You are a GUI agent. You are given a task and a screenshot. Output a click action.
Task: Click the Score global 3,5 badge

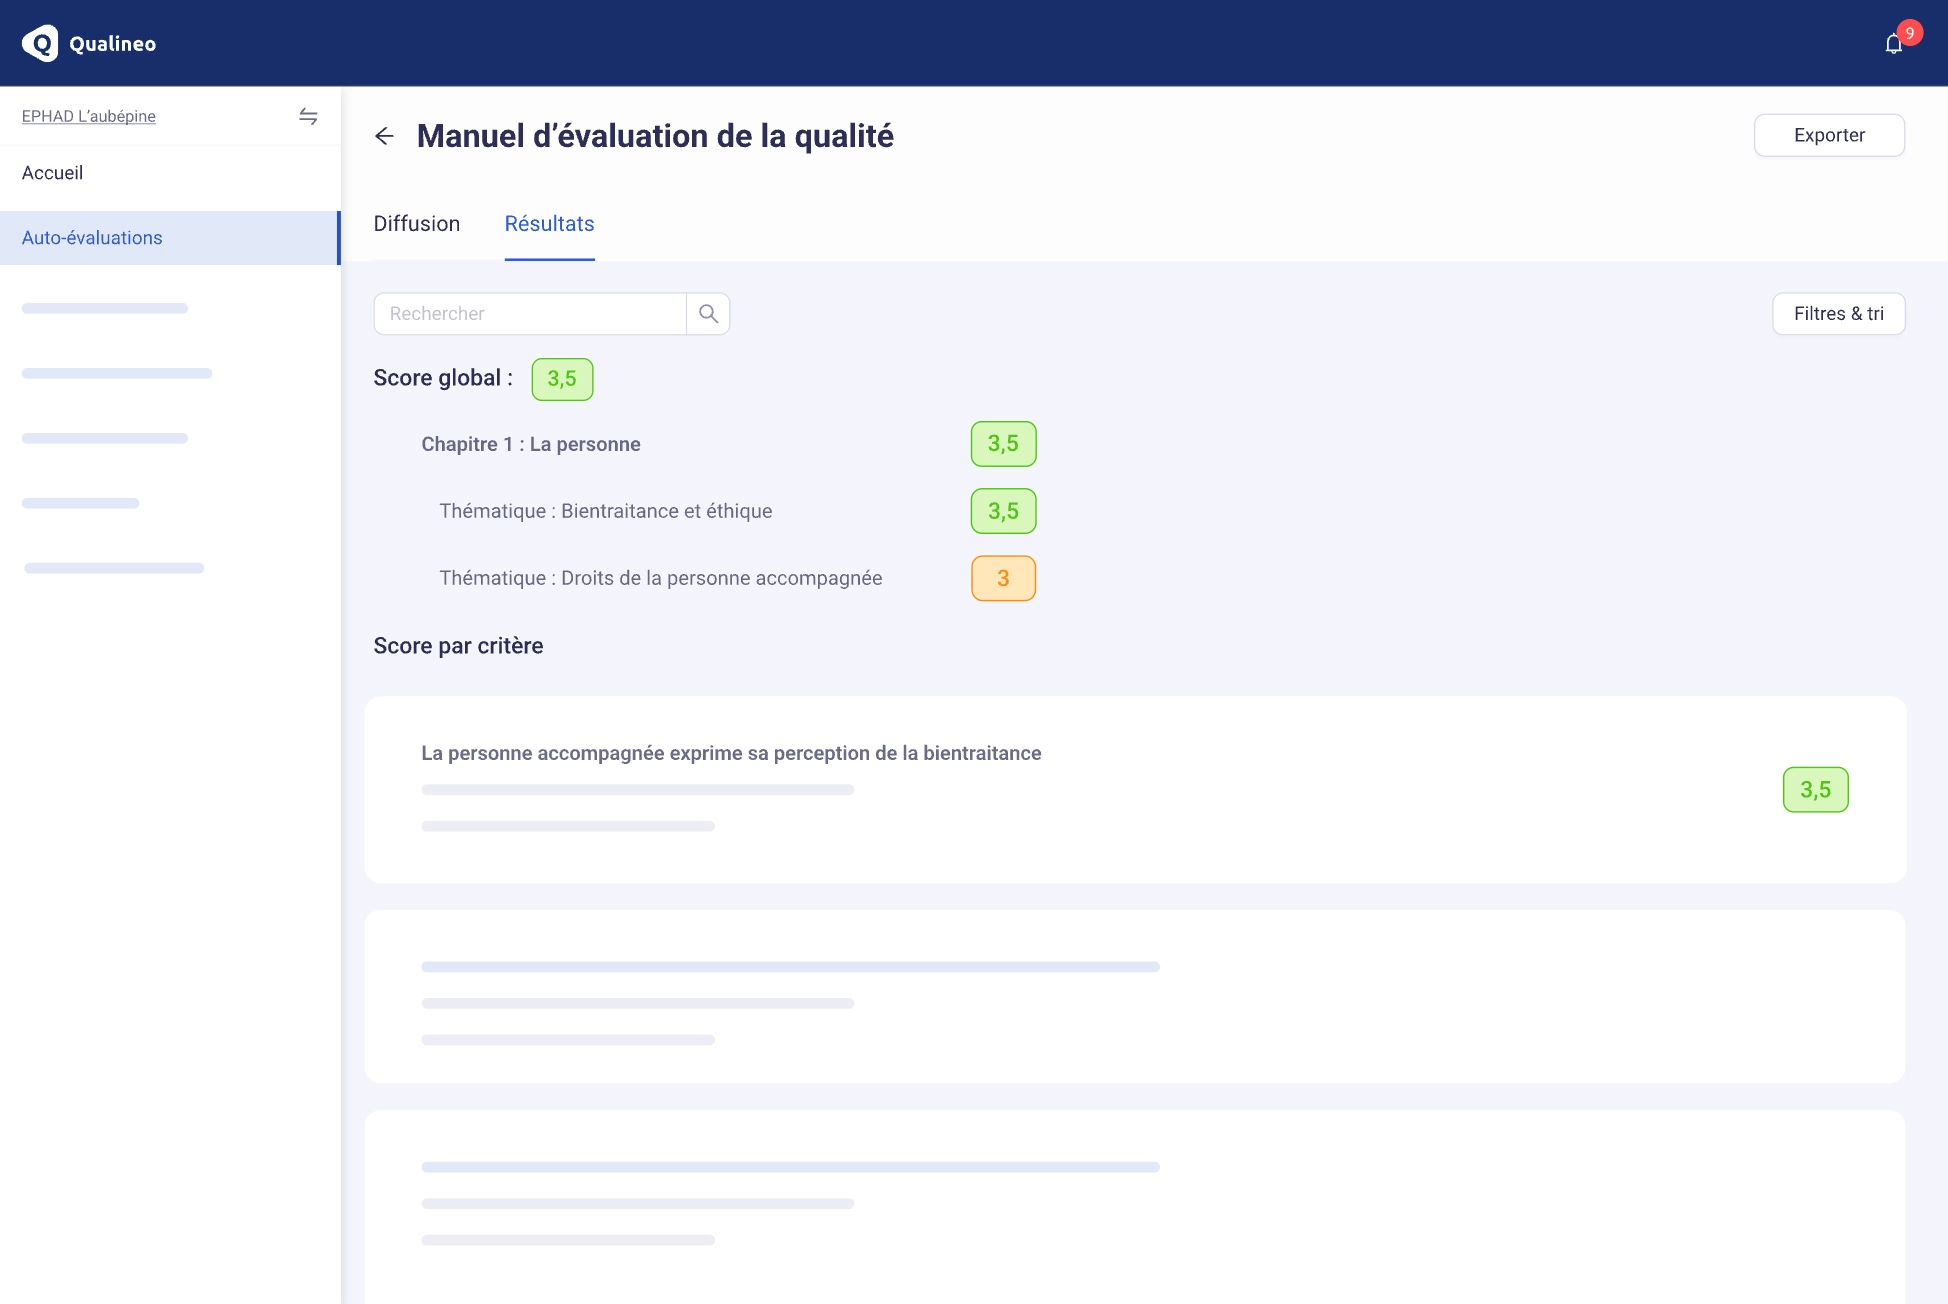pos(562,379)
